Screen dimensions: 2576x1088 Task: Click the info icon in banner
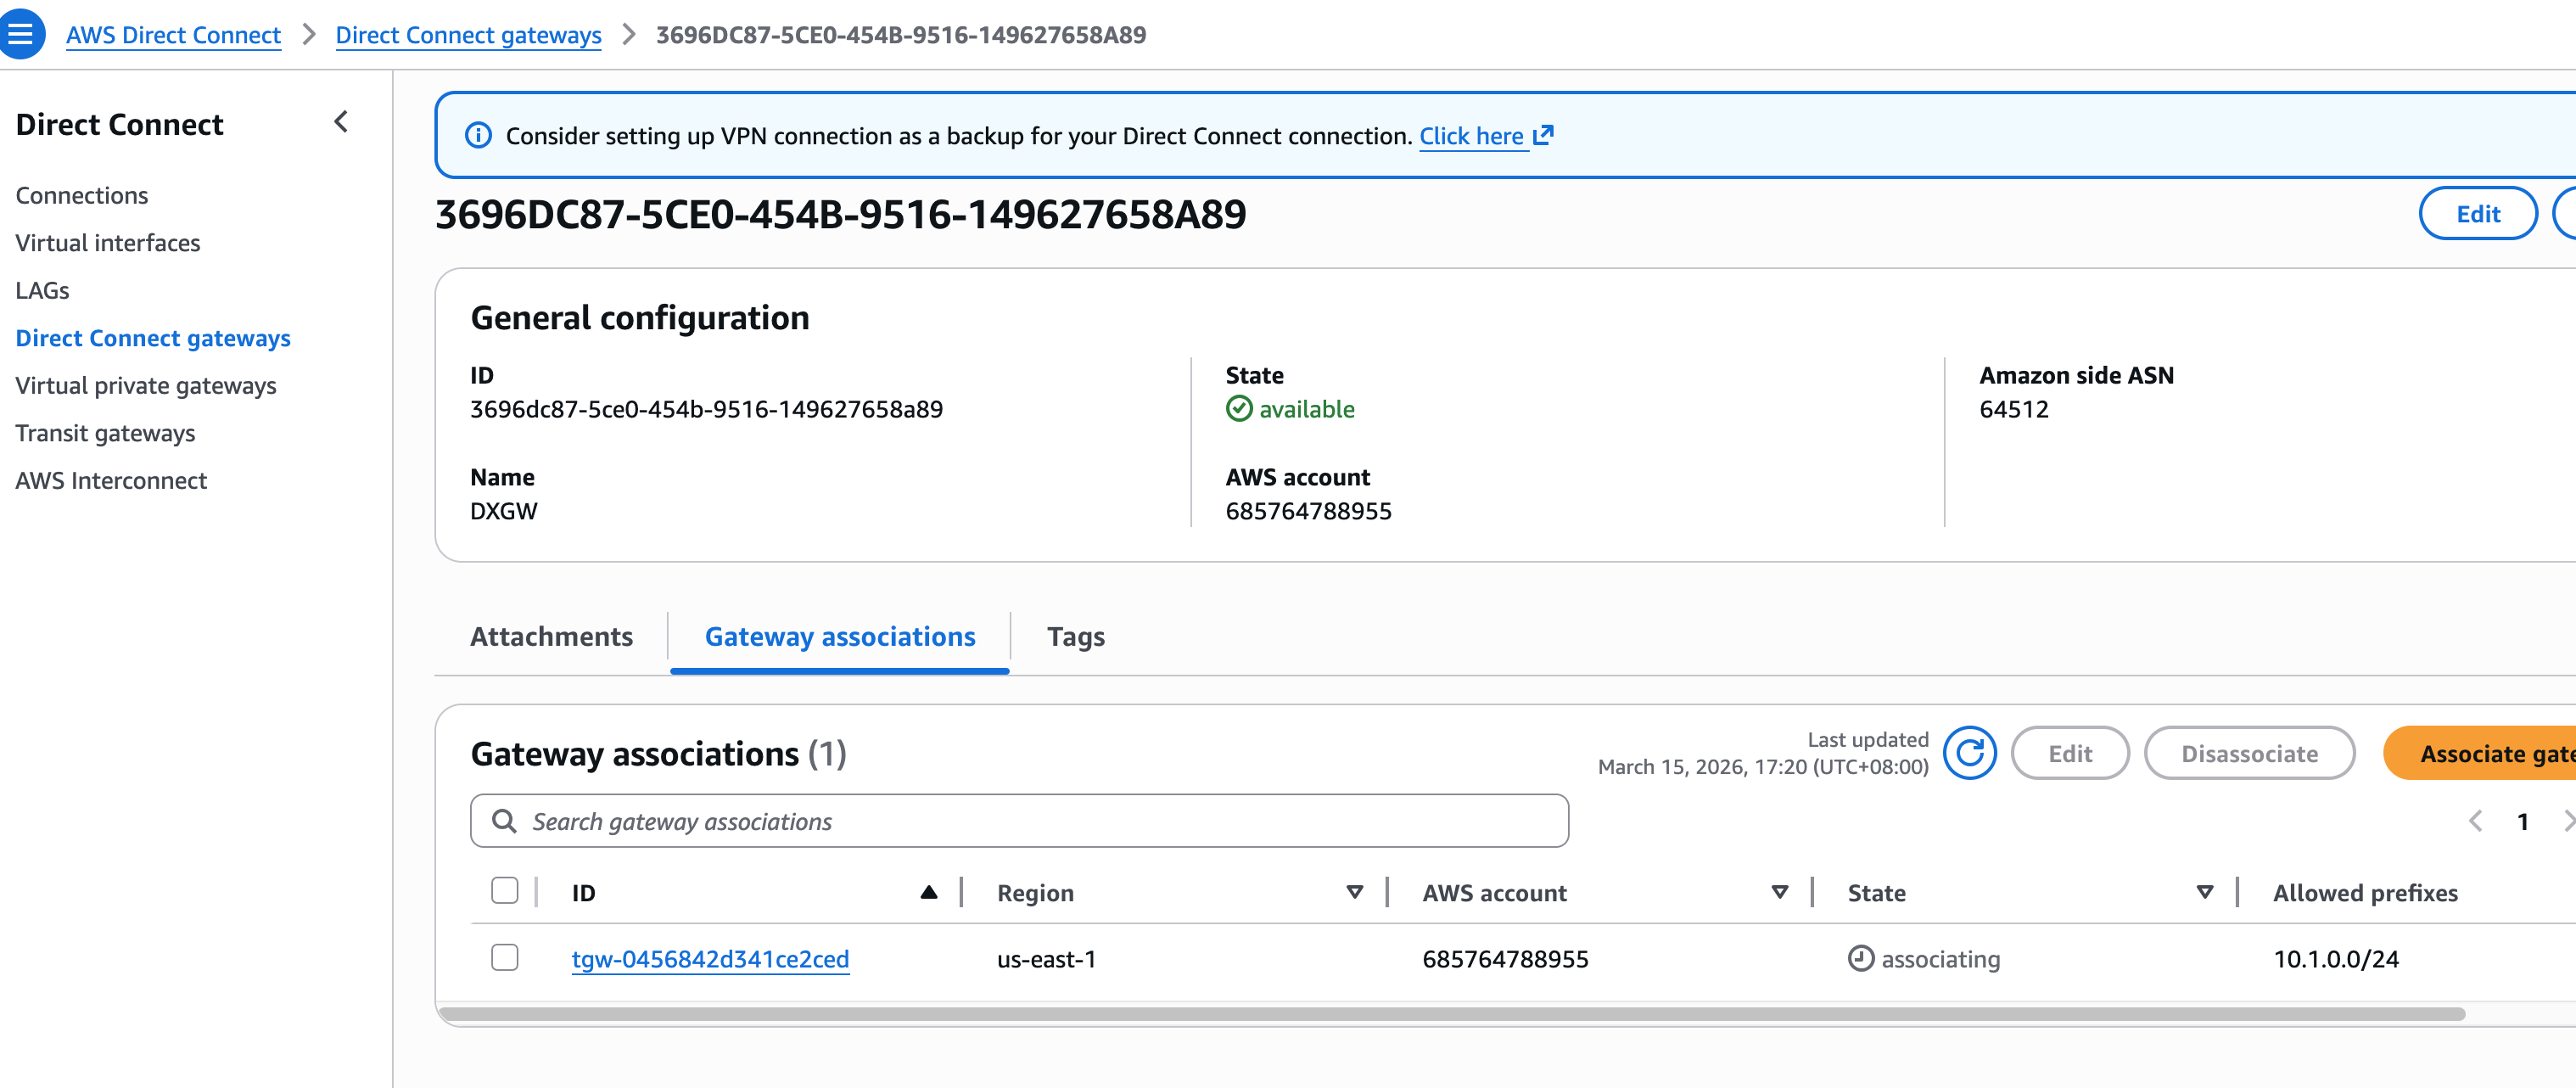point(478,135)
